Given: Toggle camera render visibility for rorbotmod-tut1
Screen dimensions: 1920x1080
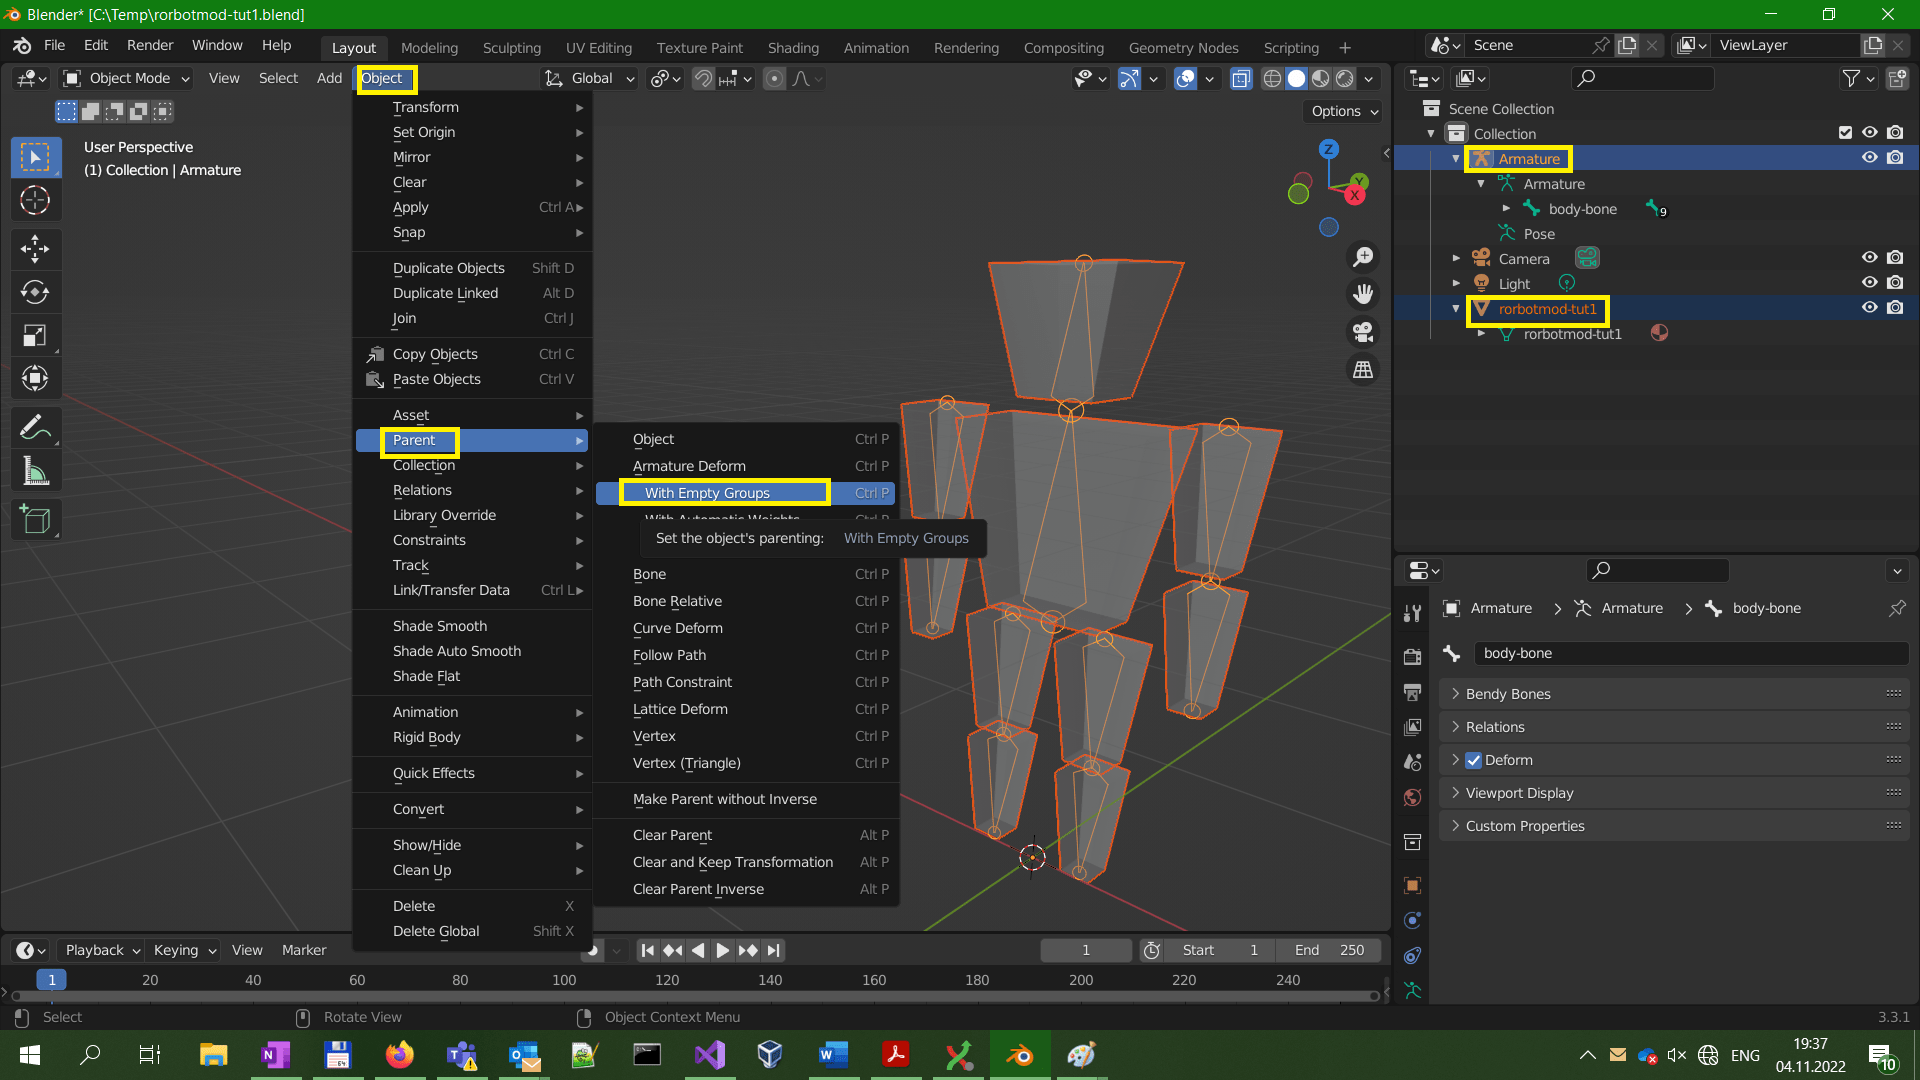Looking at the screenshot, I should (x=1895, y=307).
